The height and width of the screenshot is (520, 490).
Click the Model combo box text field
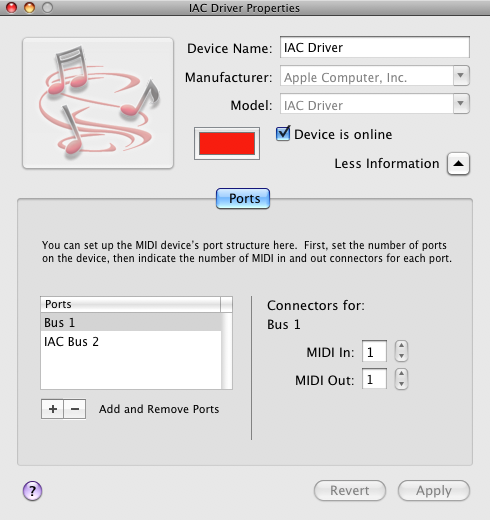pyautogui.click(x=367, y=104)
